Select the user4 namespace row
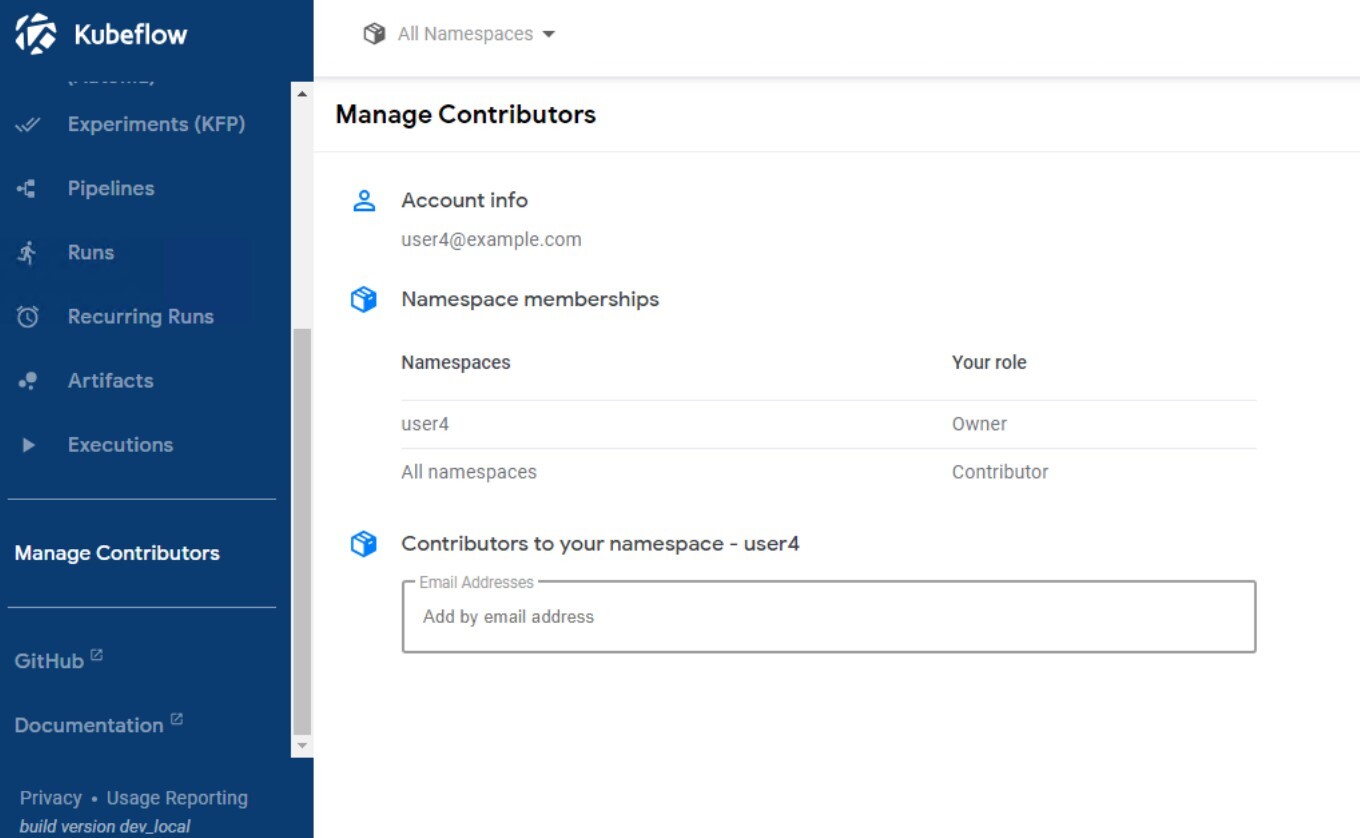This screenshot has height=838, width=1360. pos(425,423)
